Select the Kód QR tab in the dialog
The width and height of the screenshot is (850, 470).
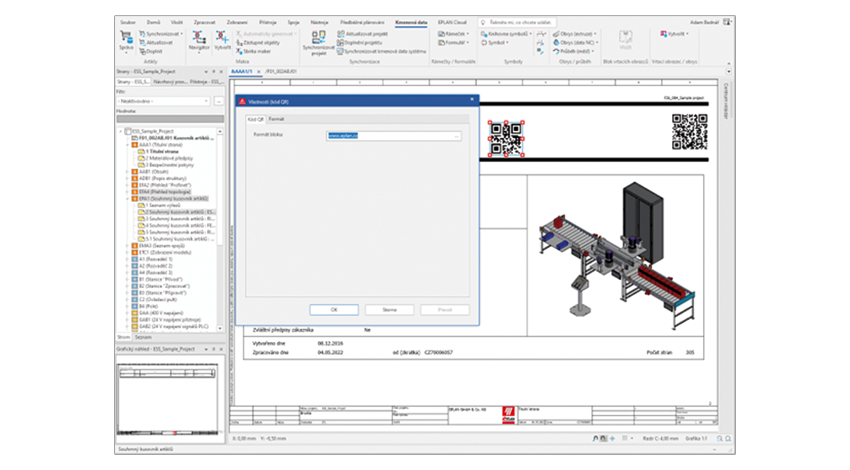255,119
